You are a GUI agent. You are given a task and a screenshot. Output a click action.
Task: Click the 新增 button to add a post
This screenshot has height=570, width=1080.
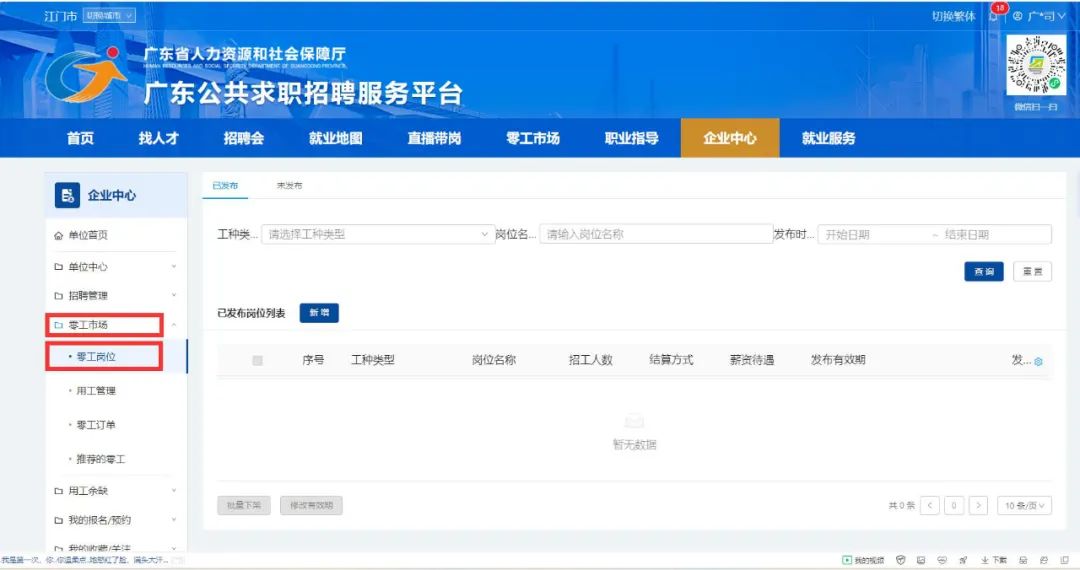coord(319,313)
